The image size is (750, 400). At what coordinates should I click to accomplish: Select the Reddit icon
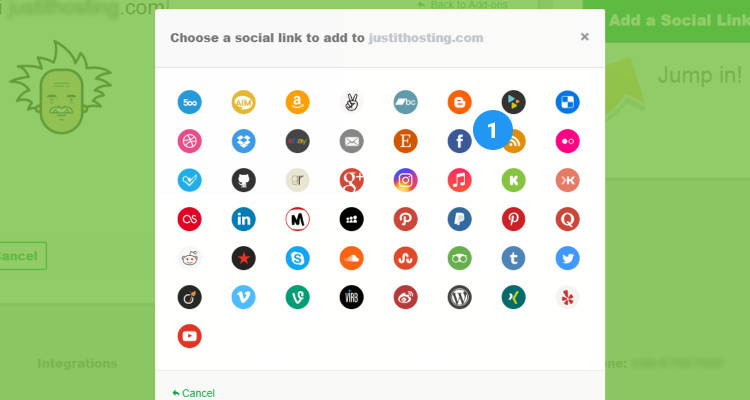coord(190,258)
